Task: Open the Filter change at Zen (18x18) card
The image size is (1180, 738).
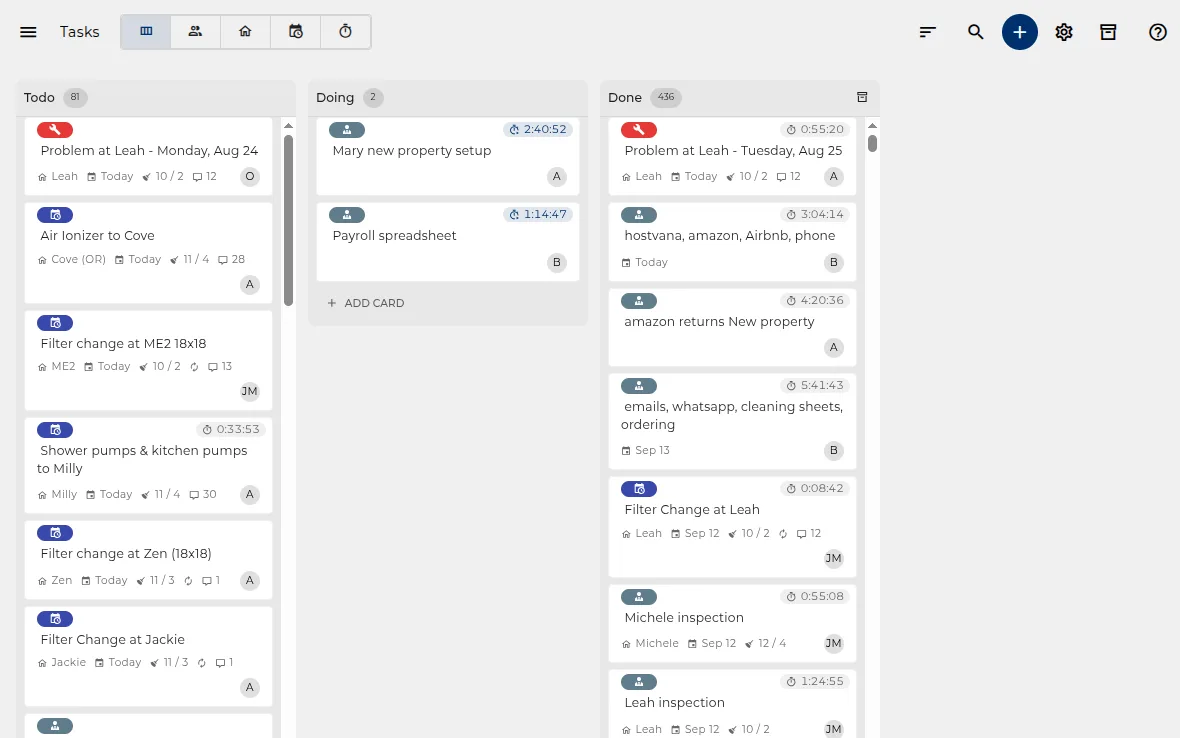Action: (x=148, y=560)
